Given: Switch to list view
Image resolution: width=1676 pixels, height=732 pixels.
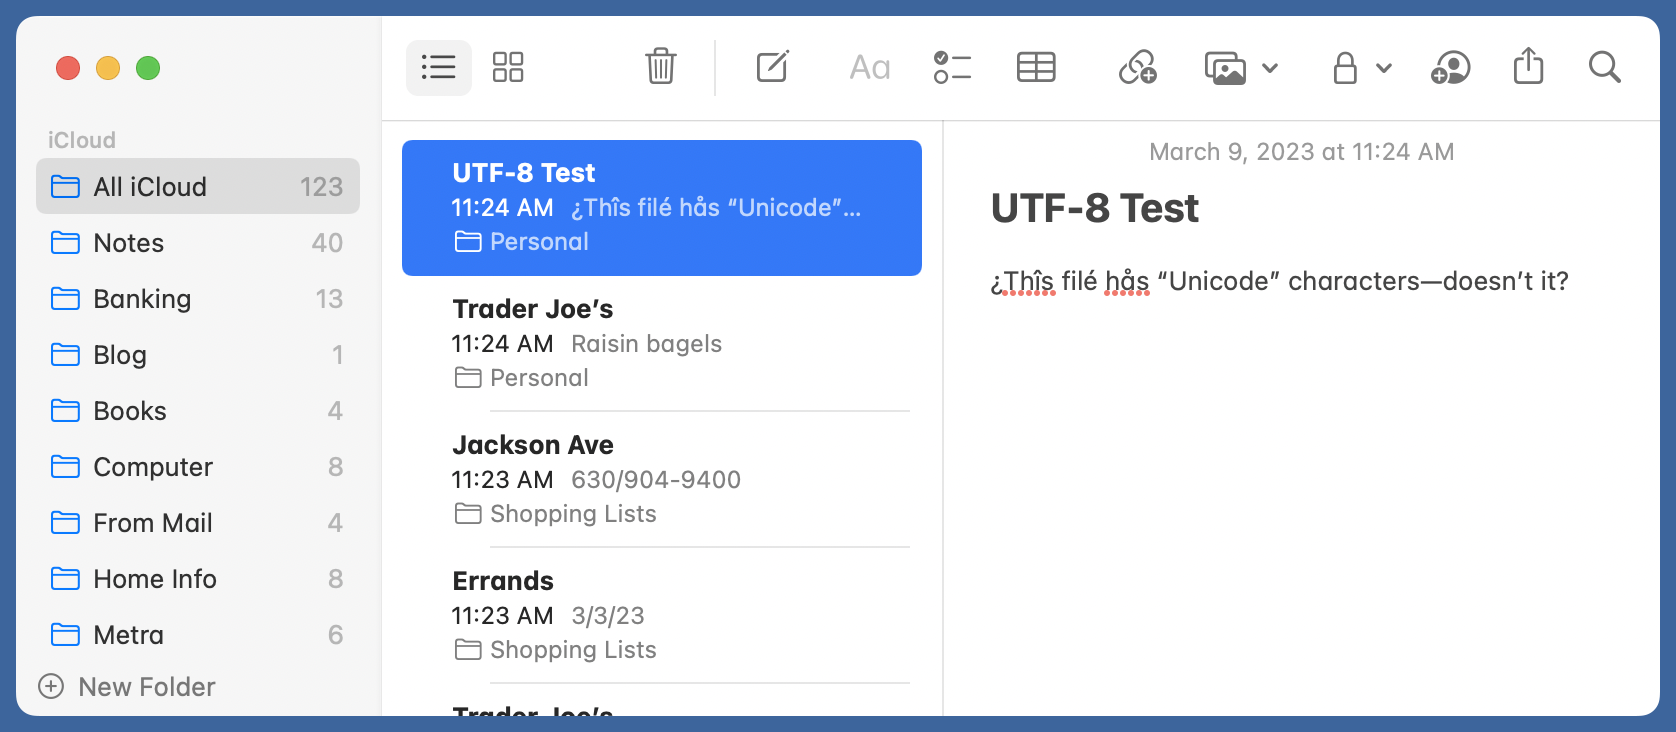Looking at the screenshot, I should coord(438,68).
